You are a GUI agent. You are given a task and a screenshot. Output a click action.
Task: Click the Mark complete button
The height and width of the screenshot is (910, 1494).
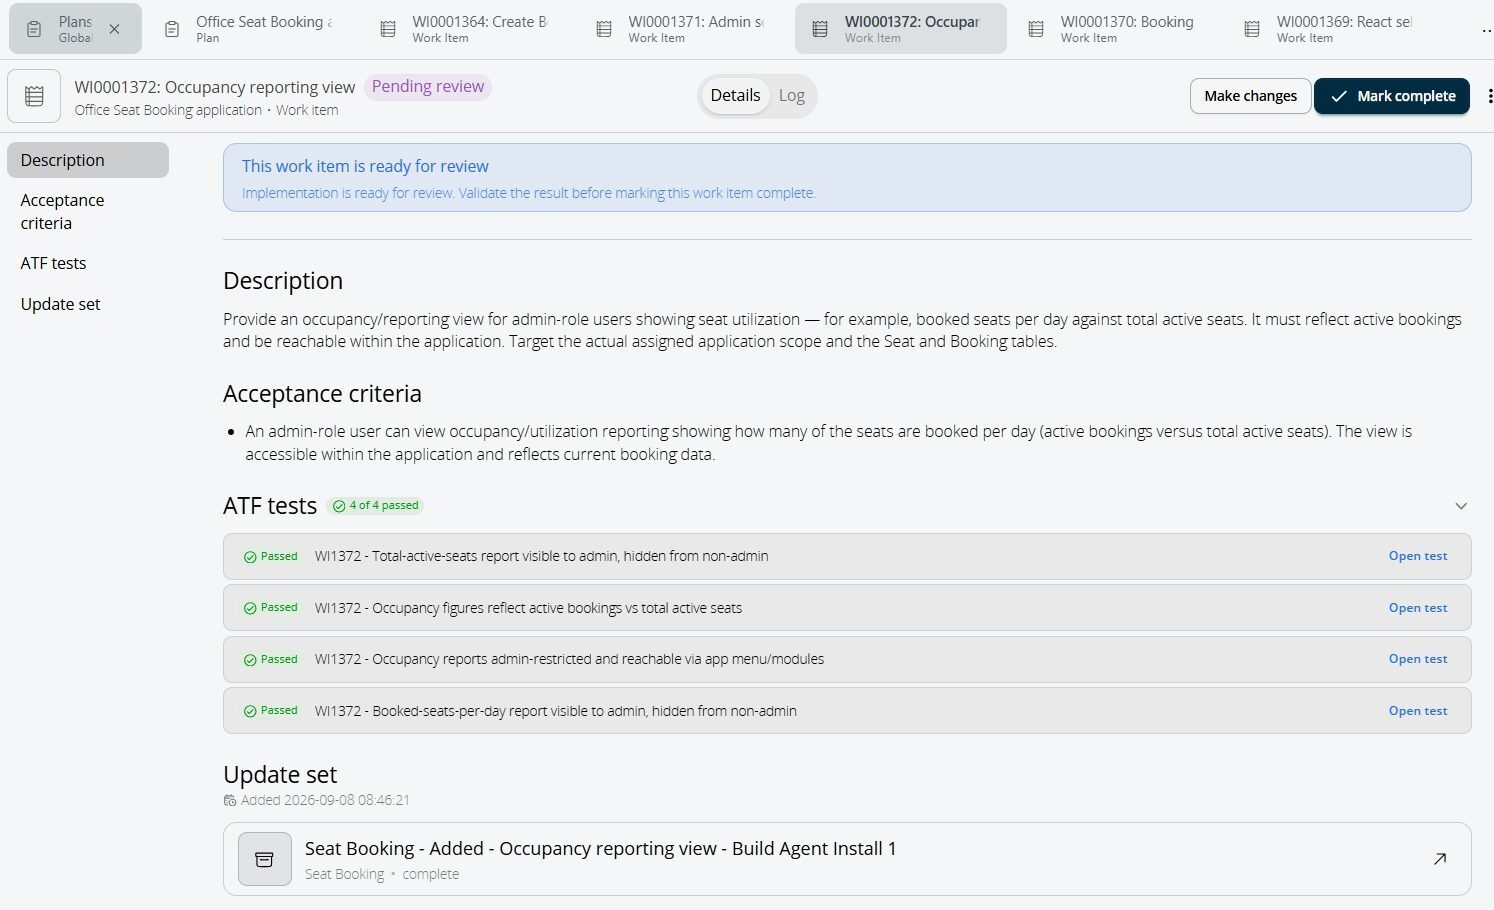(x=1392, y=96)
